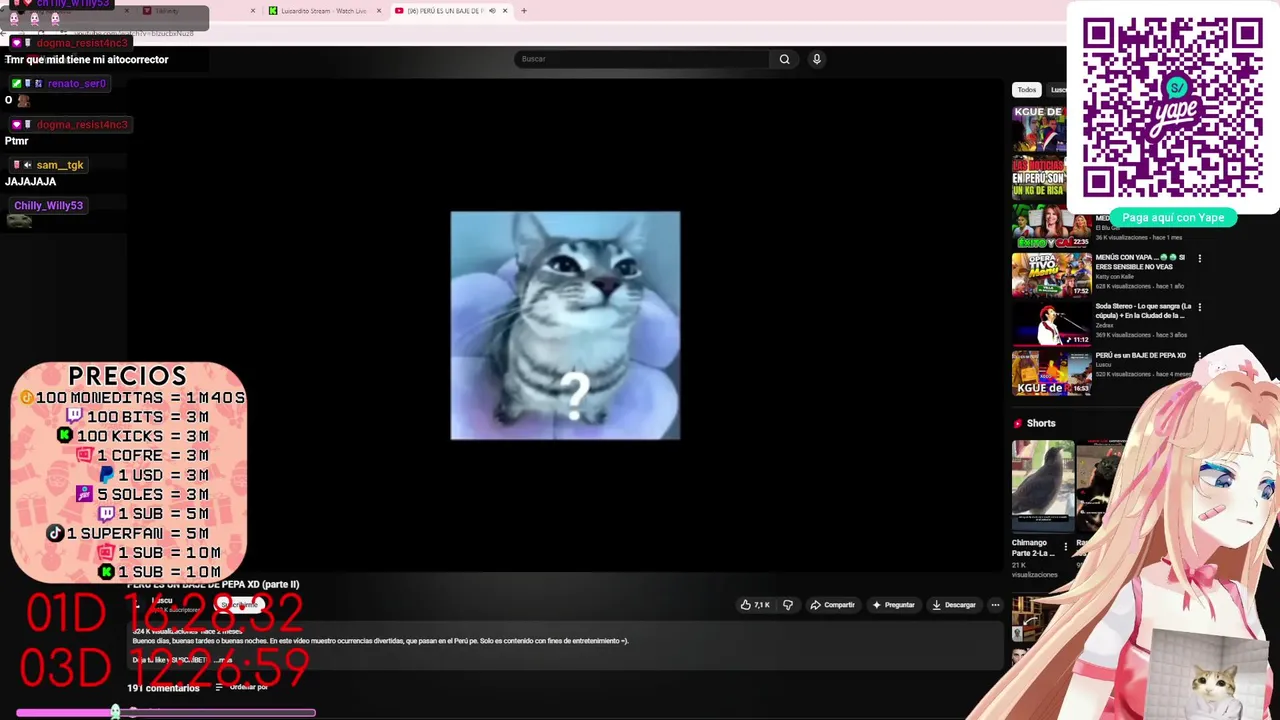Click chat username sam__tgk
Image resolution: width=1280 pixels, height=720 pixels.
tap(60, 165)
